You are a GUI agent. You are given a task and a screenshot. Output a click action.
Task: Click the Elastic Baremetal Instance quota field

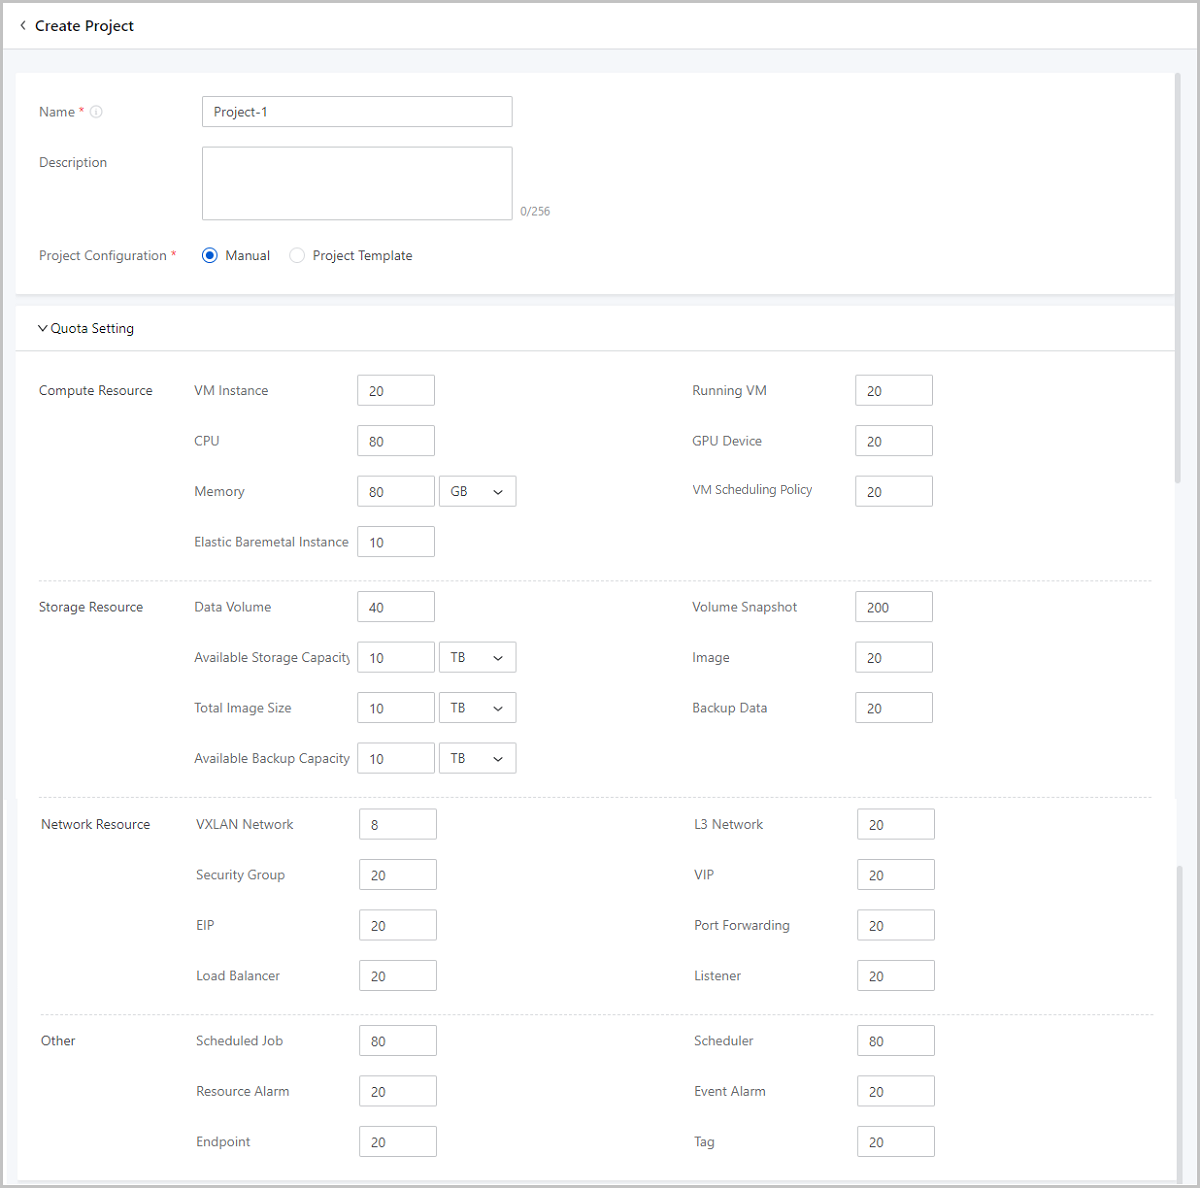click(395, 542)
